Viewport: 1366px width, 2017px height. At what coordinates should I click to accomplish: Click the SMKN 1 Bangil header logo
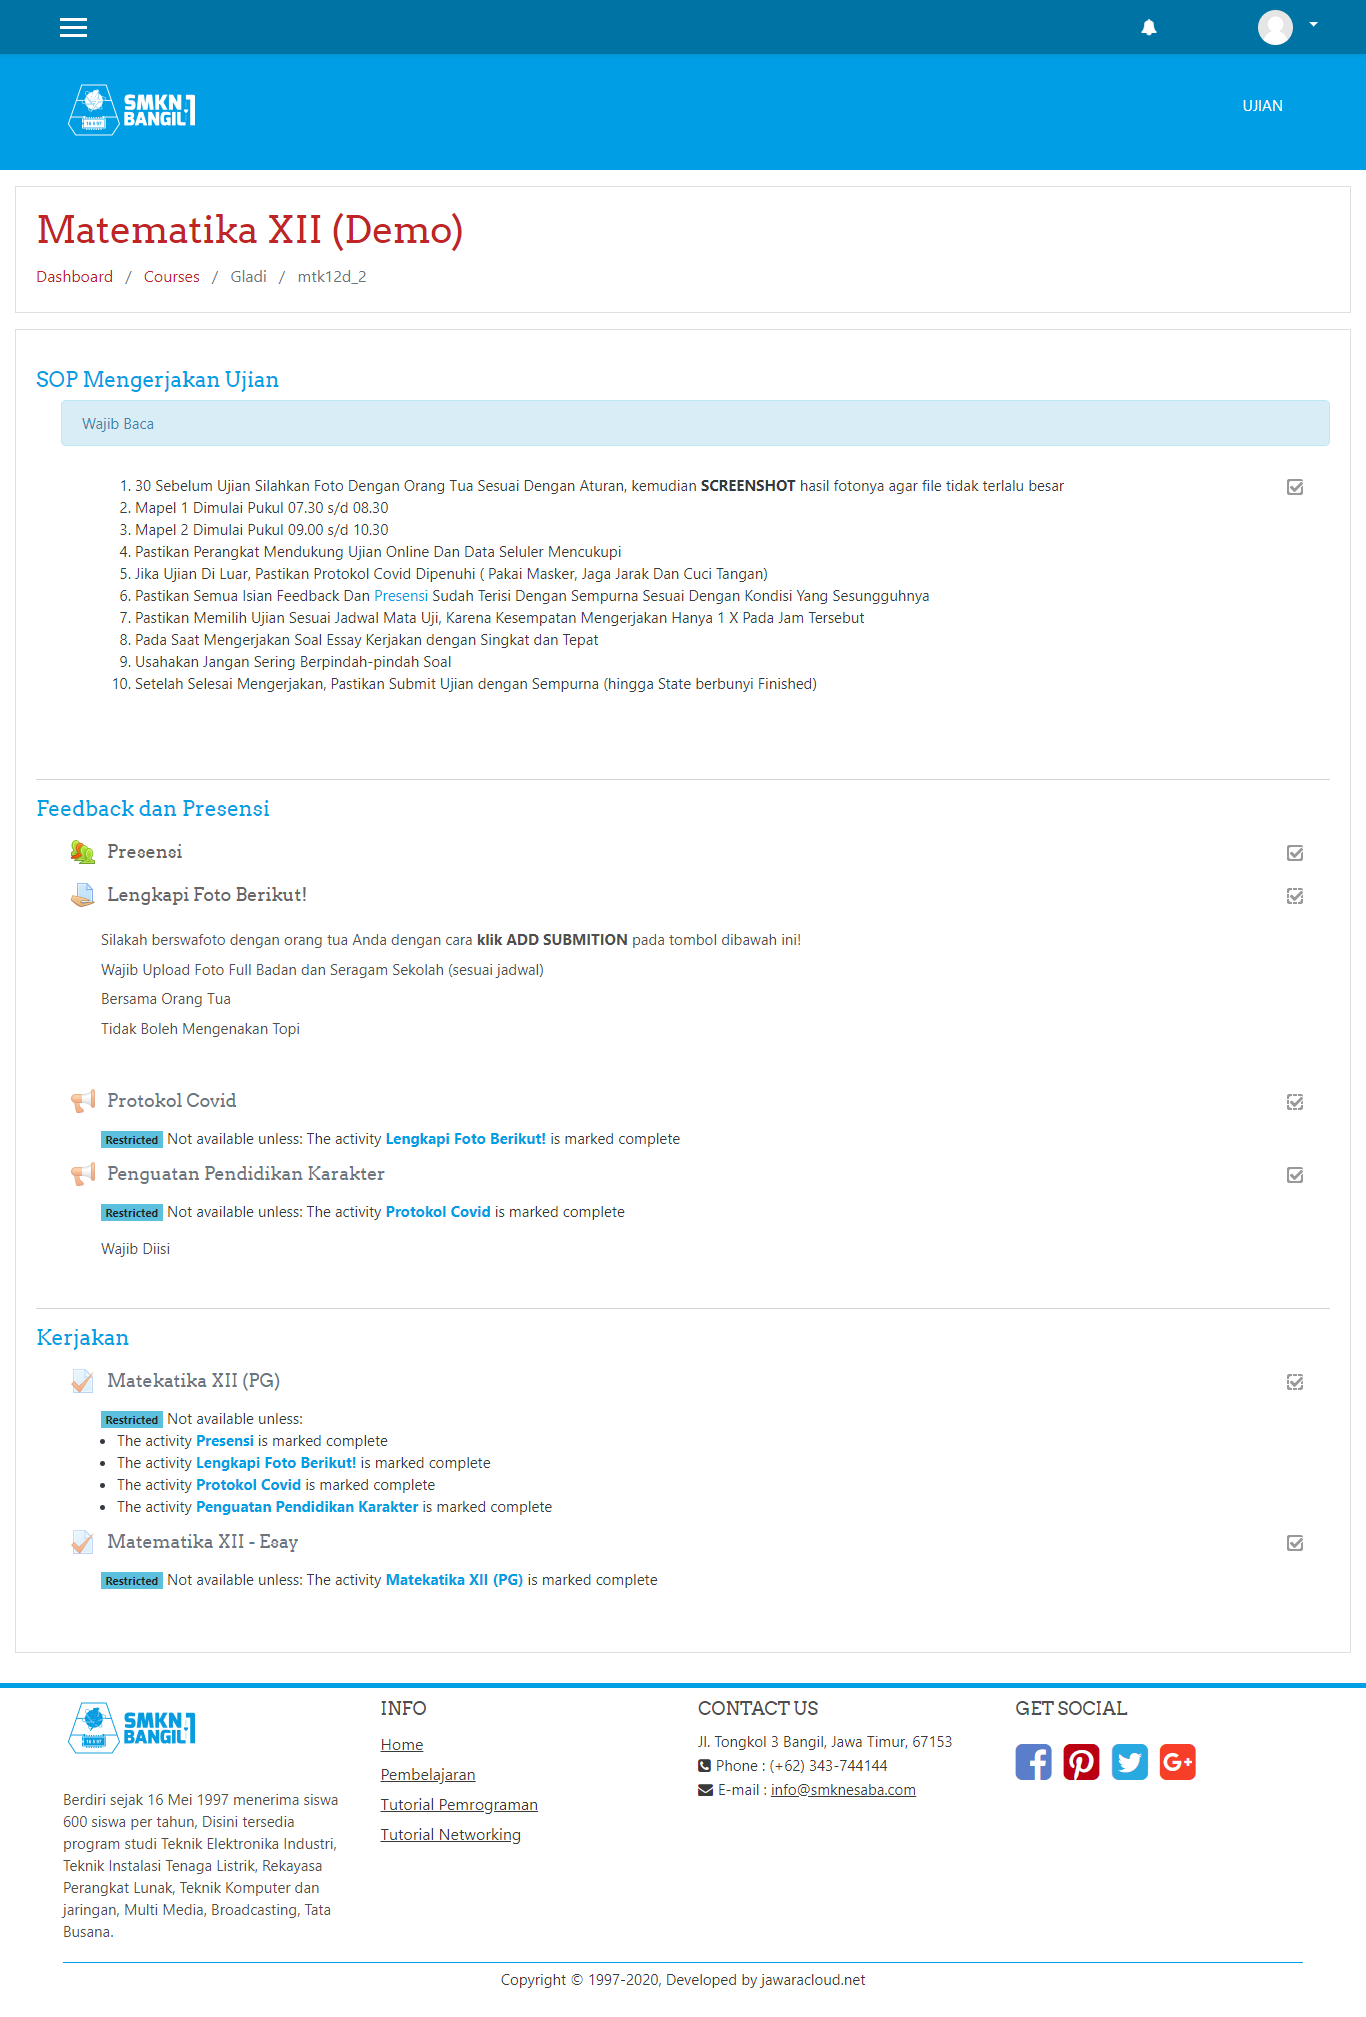coord(132,110)
